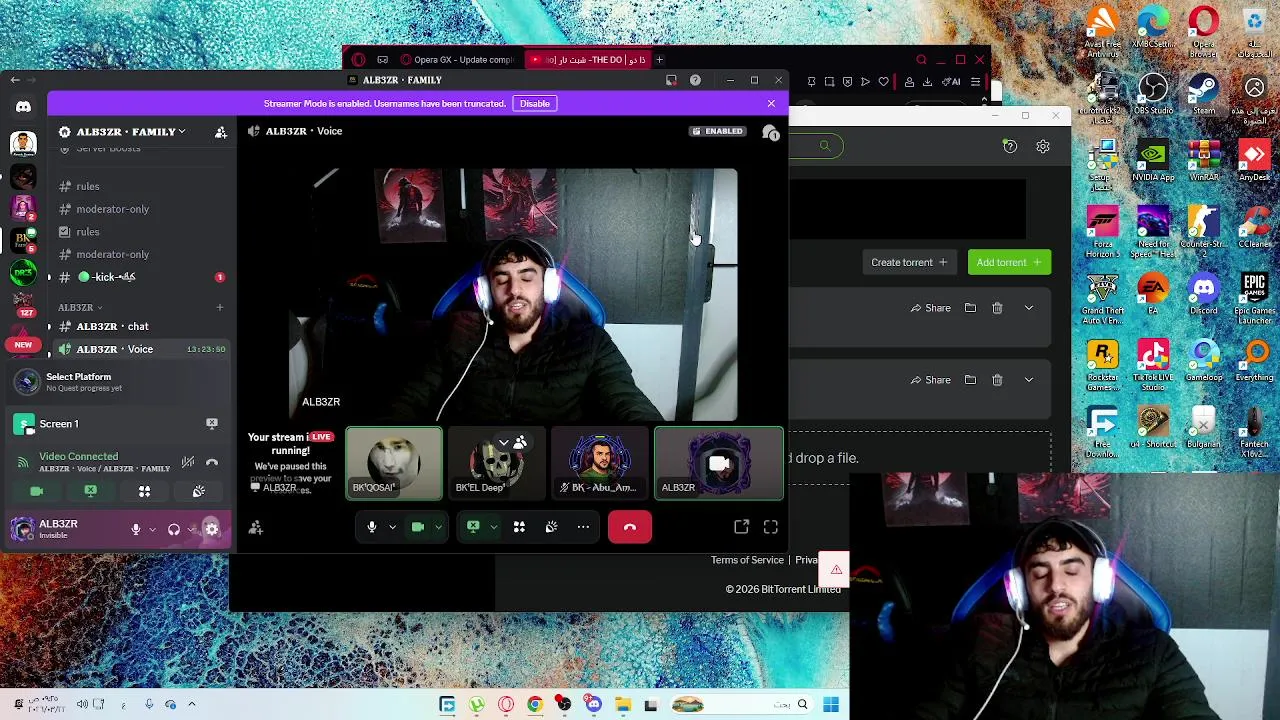Viewport: 1280px width, 720px height.
Task: Open BitTorrent settings gear
Action: pos(1043,146)
